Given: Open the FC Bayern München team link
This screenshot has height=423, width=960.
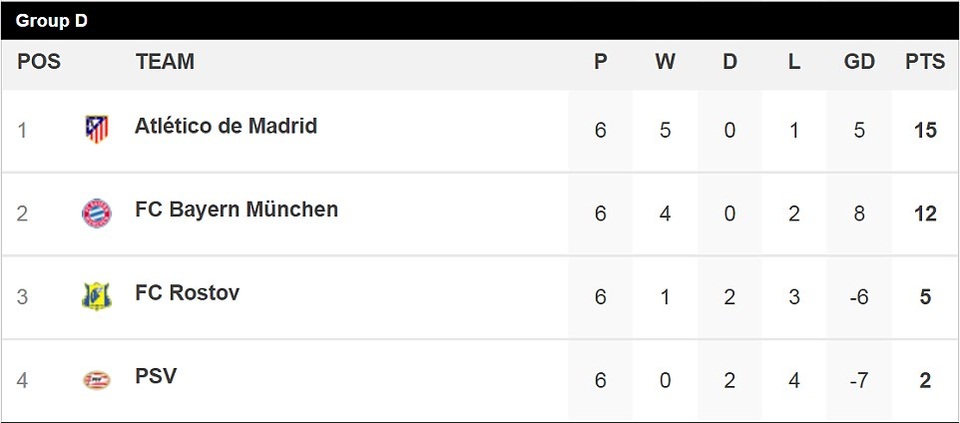Looking at the screenshot, I should click(236, 210).
